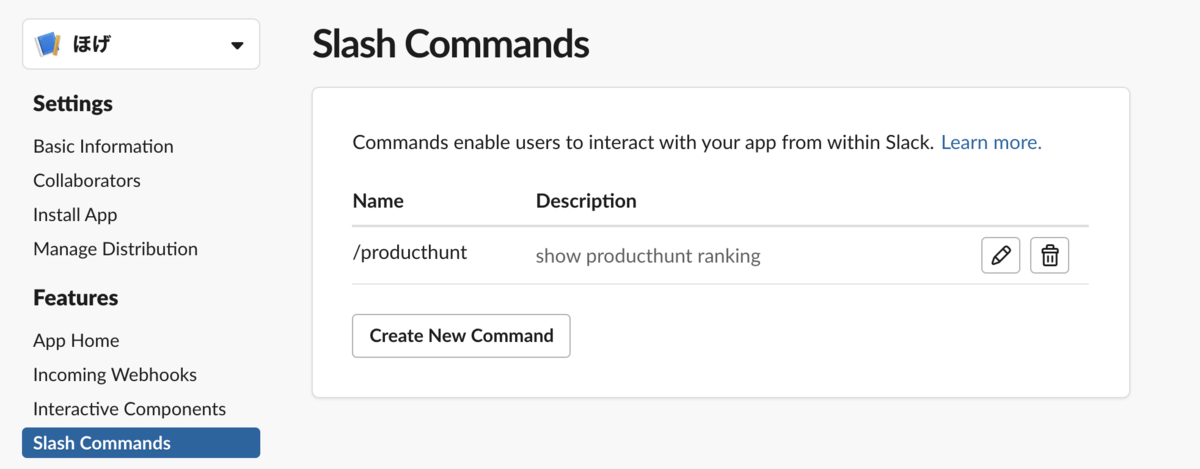Edit the /producthunt command with pencil icon
Image resolution: width=1200 pixels, height=469 pixels.
tap(1001, 255)
